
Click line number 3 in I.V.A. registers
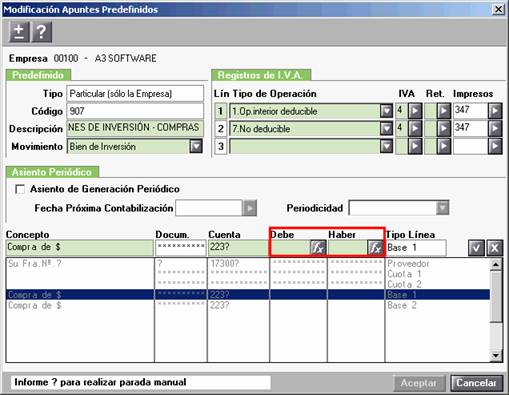tap(220, 146)
